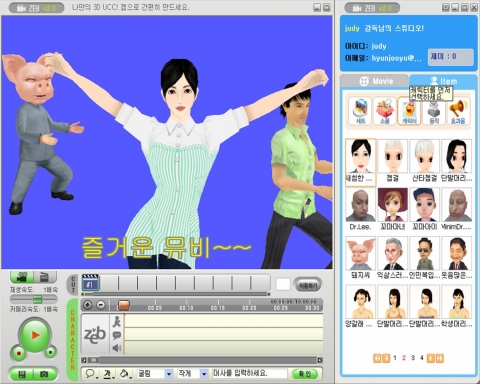The height and width of the screenshot is (384, 480).
Task: Open the speech bubble style dropdown
Action: [92, 374]
